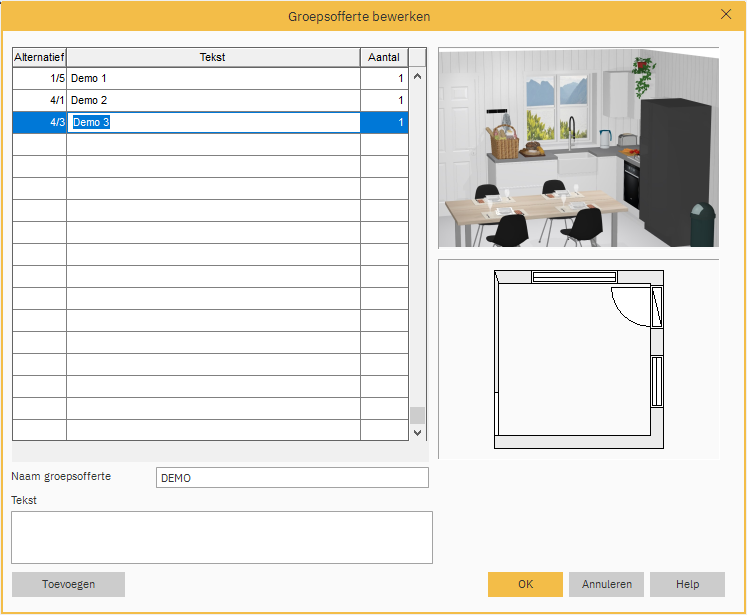This screenshot has height=615, width=747.
Task: Click the first empty row below Demo 3
Action: (212, 144)
